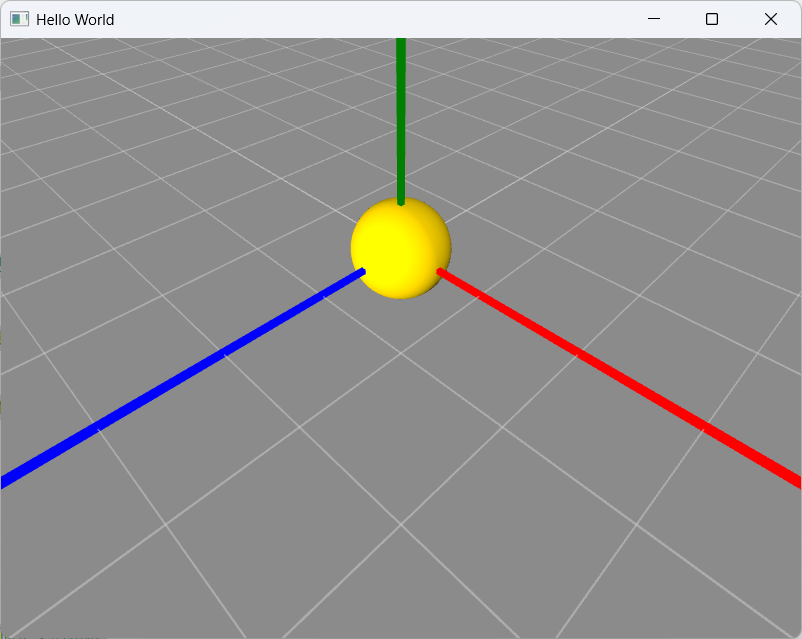Select the blue axis line
The height and width of the screenshot is (639, 802).
click(x=183, y=379)
